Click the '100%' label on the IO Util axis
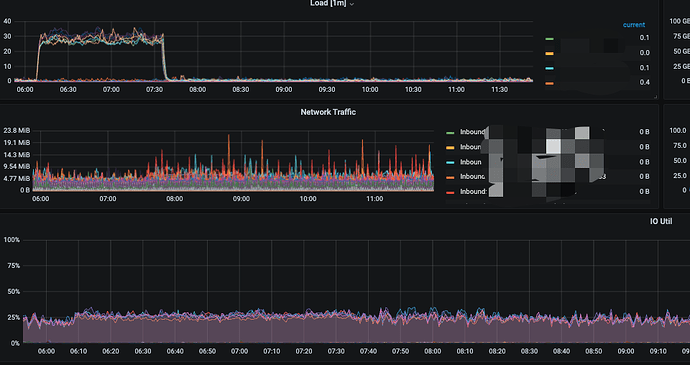The width and height of the screenshot is (690, 365). click(x=12, y=240)
